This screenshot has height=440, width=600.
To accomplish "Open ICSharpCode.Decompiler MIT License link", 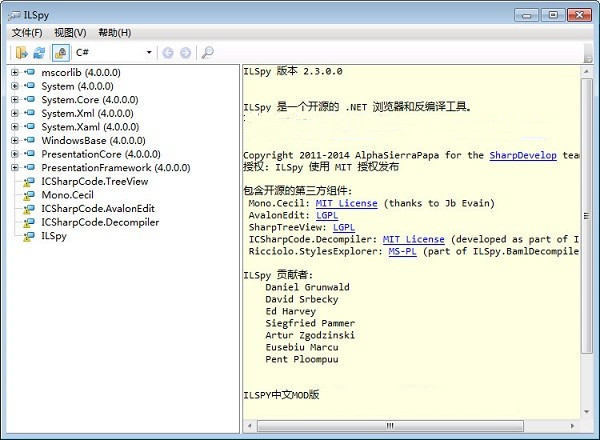I will (414, 240).
